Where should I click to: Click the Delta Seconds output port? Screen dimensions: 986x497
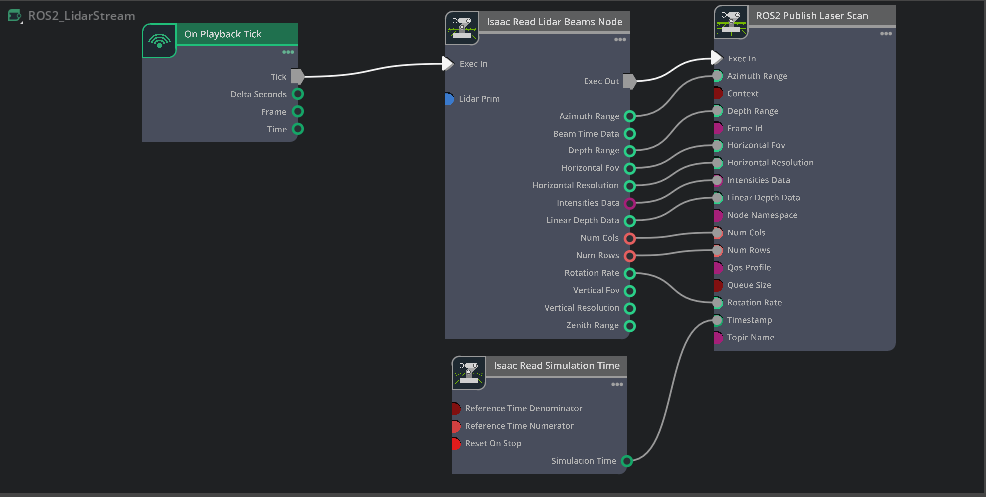[298, 94]
